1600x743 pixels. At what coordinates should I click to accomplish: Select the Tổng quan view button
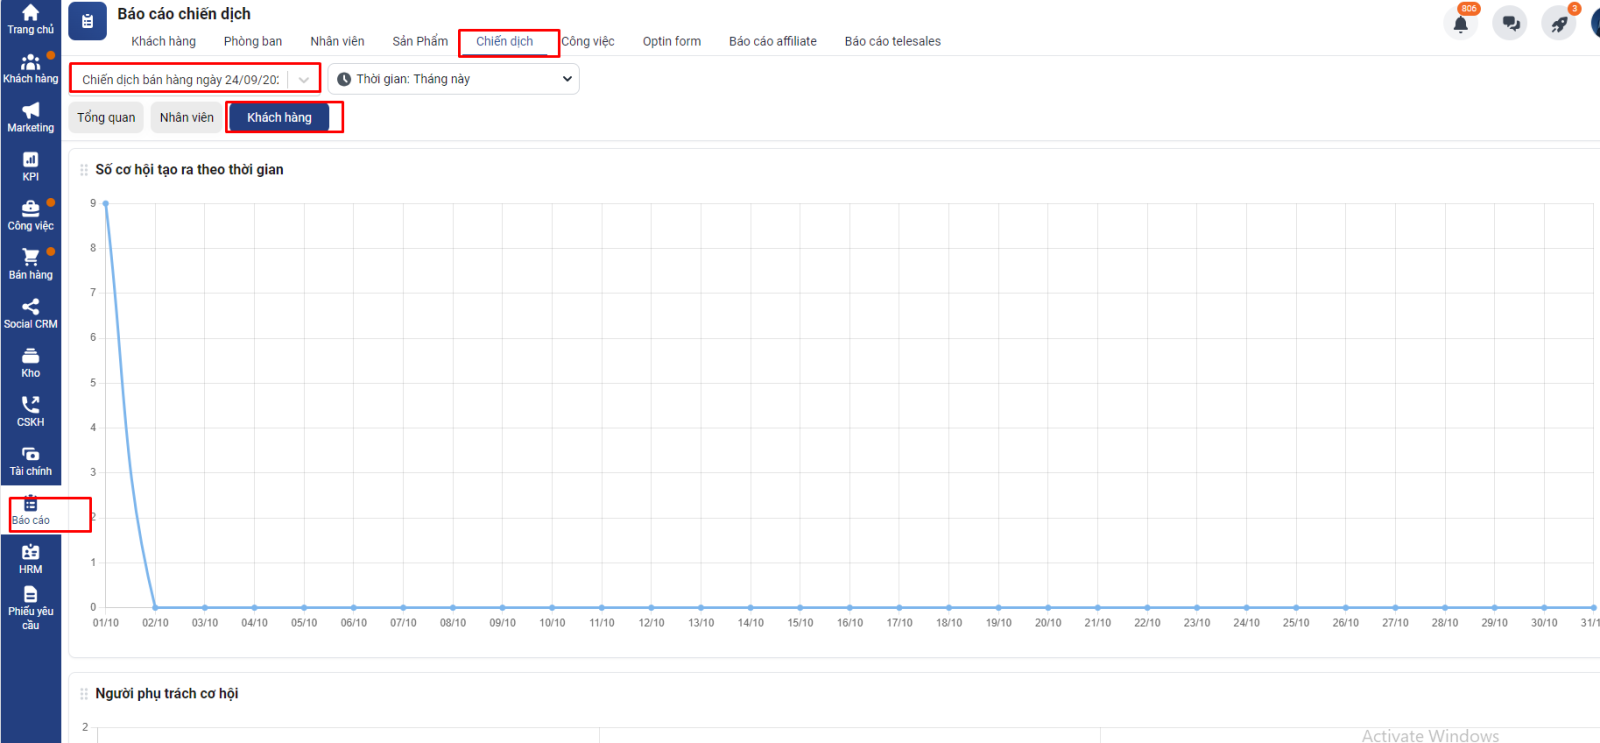pyautogui.click(x=106, y=117)
